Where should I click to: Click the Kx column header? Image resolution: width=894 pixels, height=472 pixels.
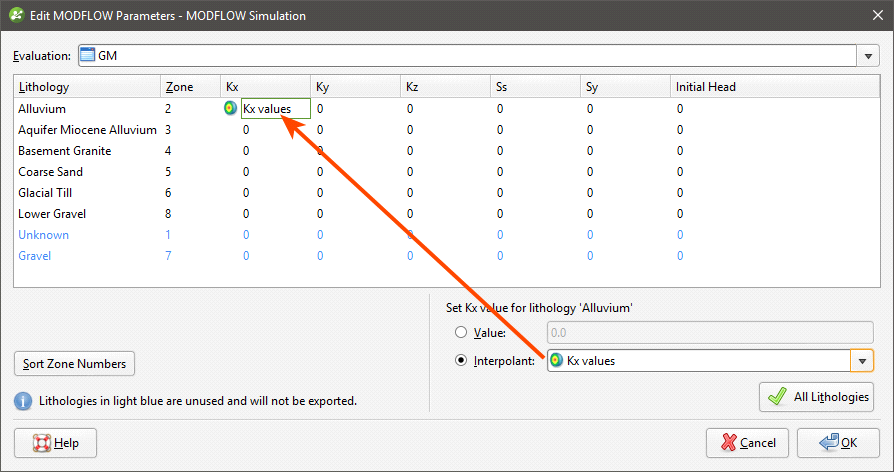click(266, 87)
